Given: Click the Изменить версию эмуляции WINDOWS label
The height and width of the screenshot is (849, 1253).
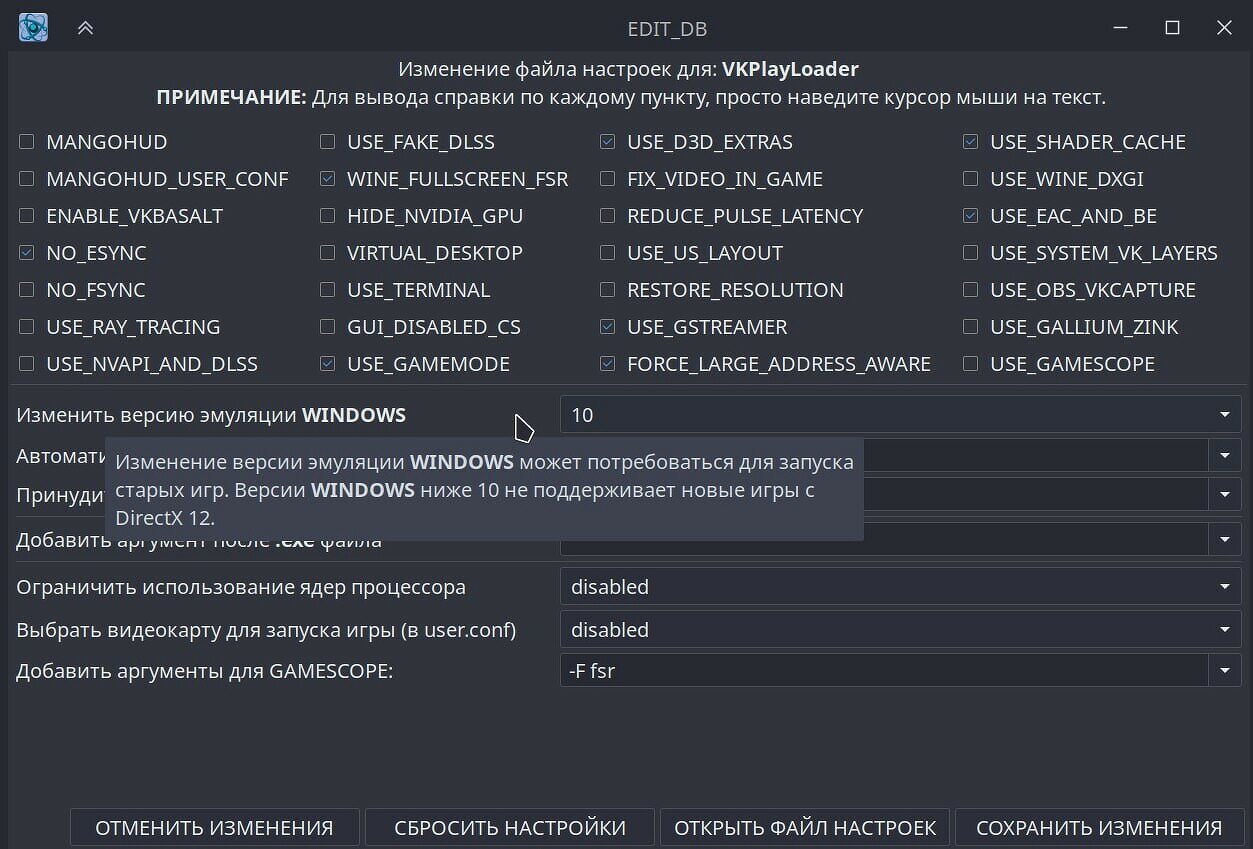Looking at the screenshot, I should [x=211, y=415].
